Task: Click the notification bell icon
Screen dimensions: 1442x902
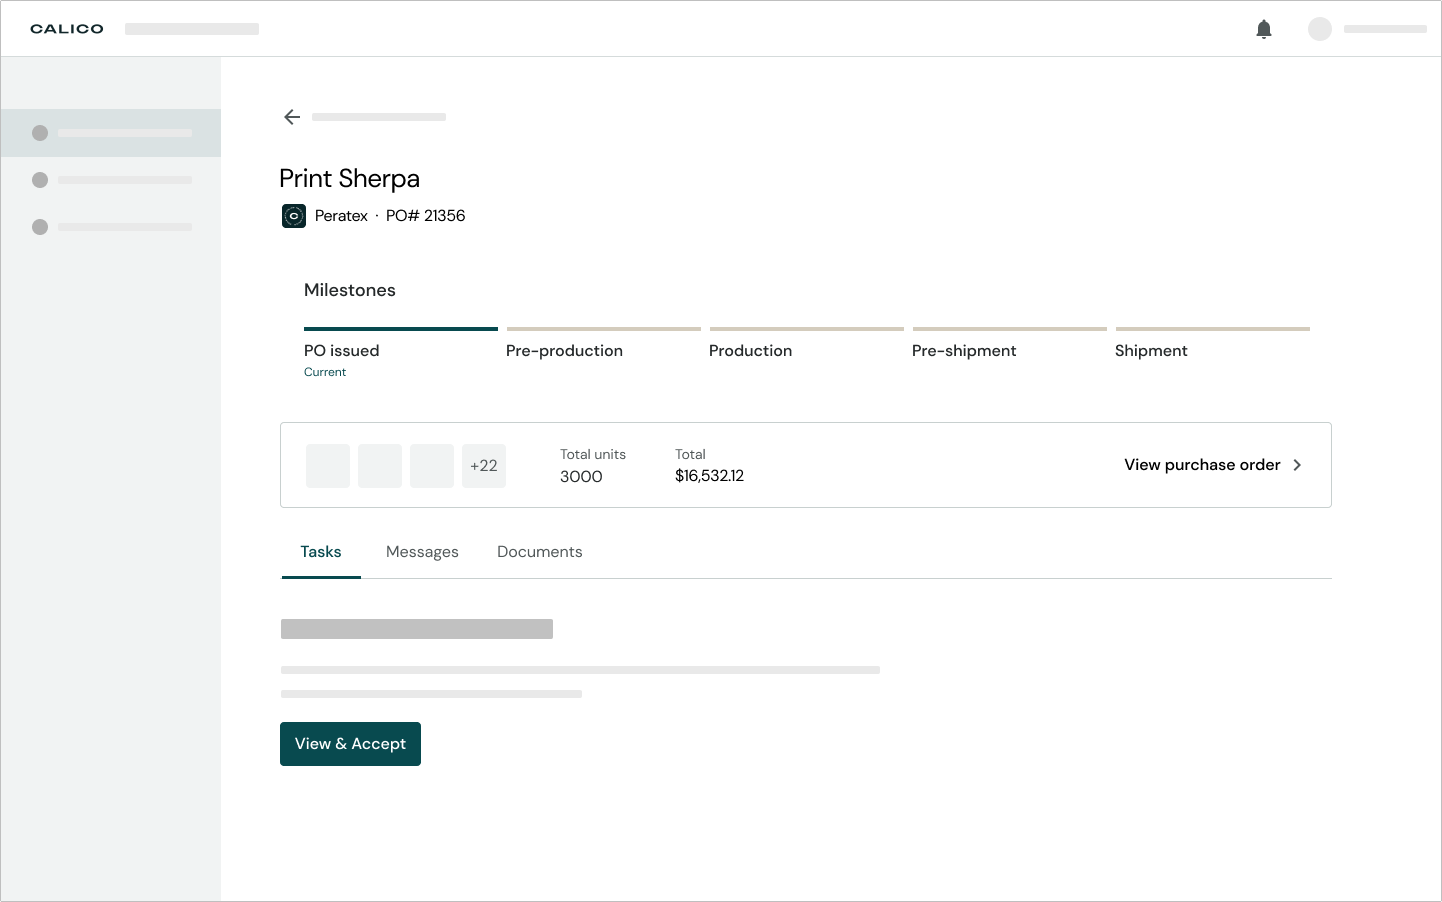Action: (x=1264, y=29)
